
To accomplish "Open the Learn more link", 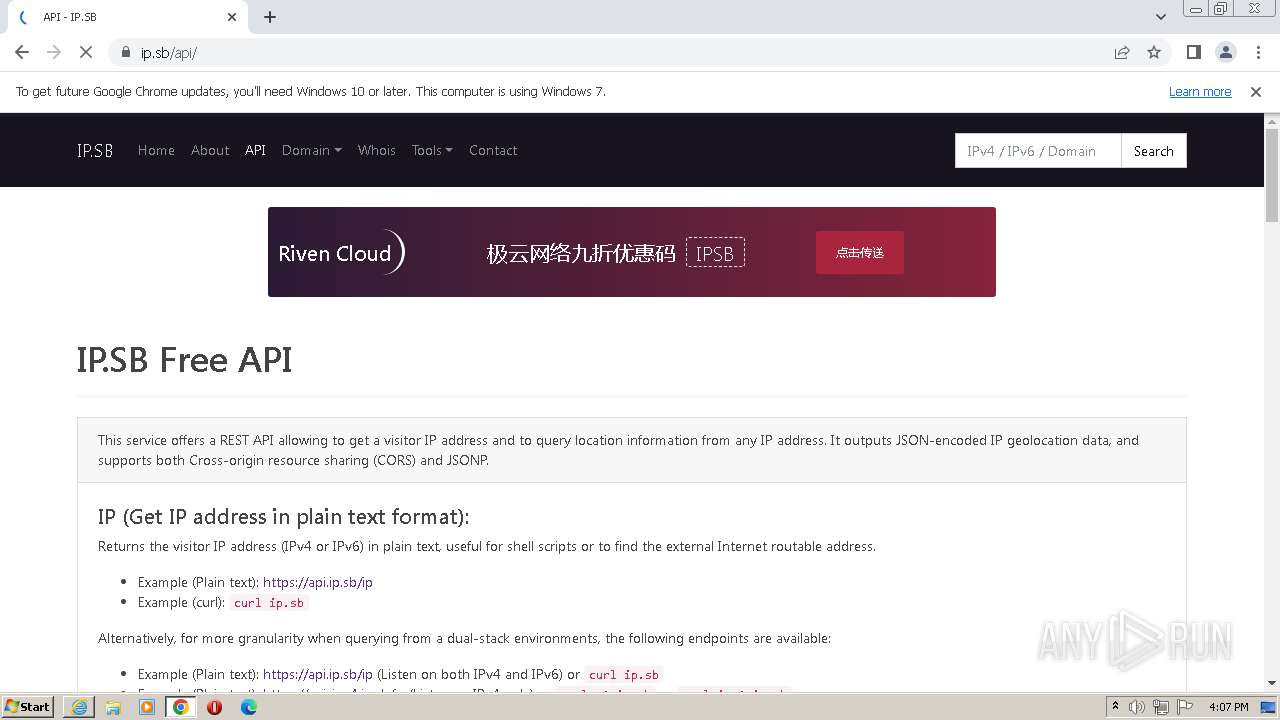I will 1200,92.
